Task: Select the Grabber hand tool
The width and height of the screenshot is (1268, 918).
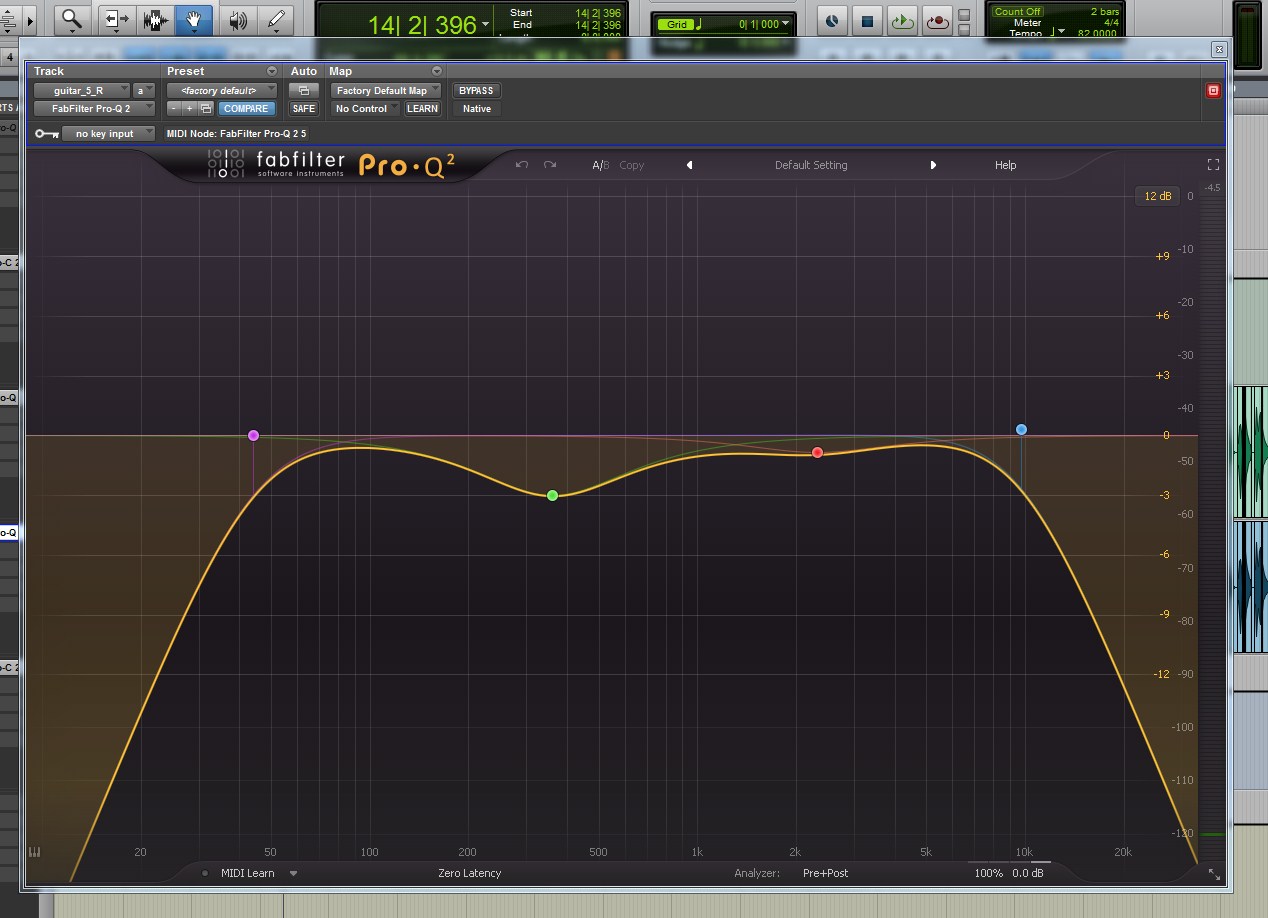Action: 193,18
